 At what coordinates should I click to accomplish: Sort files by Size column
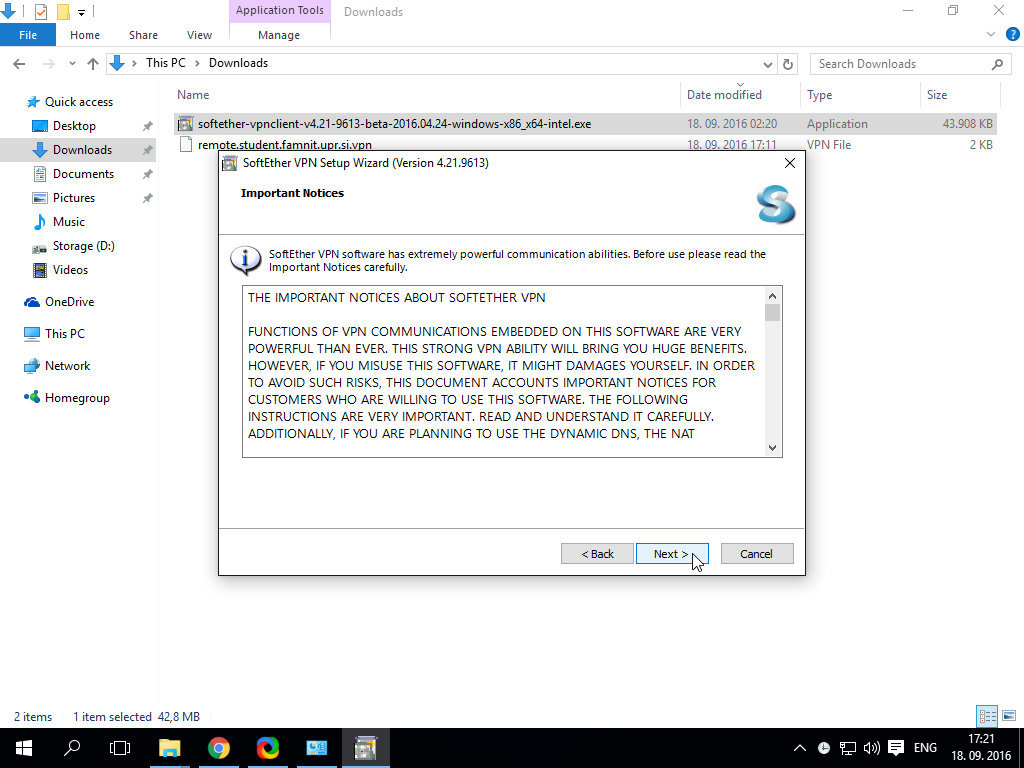tap(937, 95)
